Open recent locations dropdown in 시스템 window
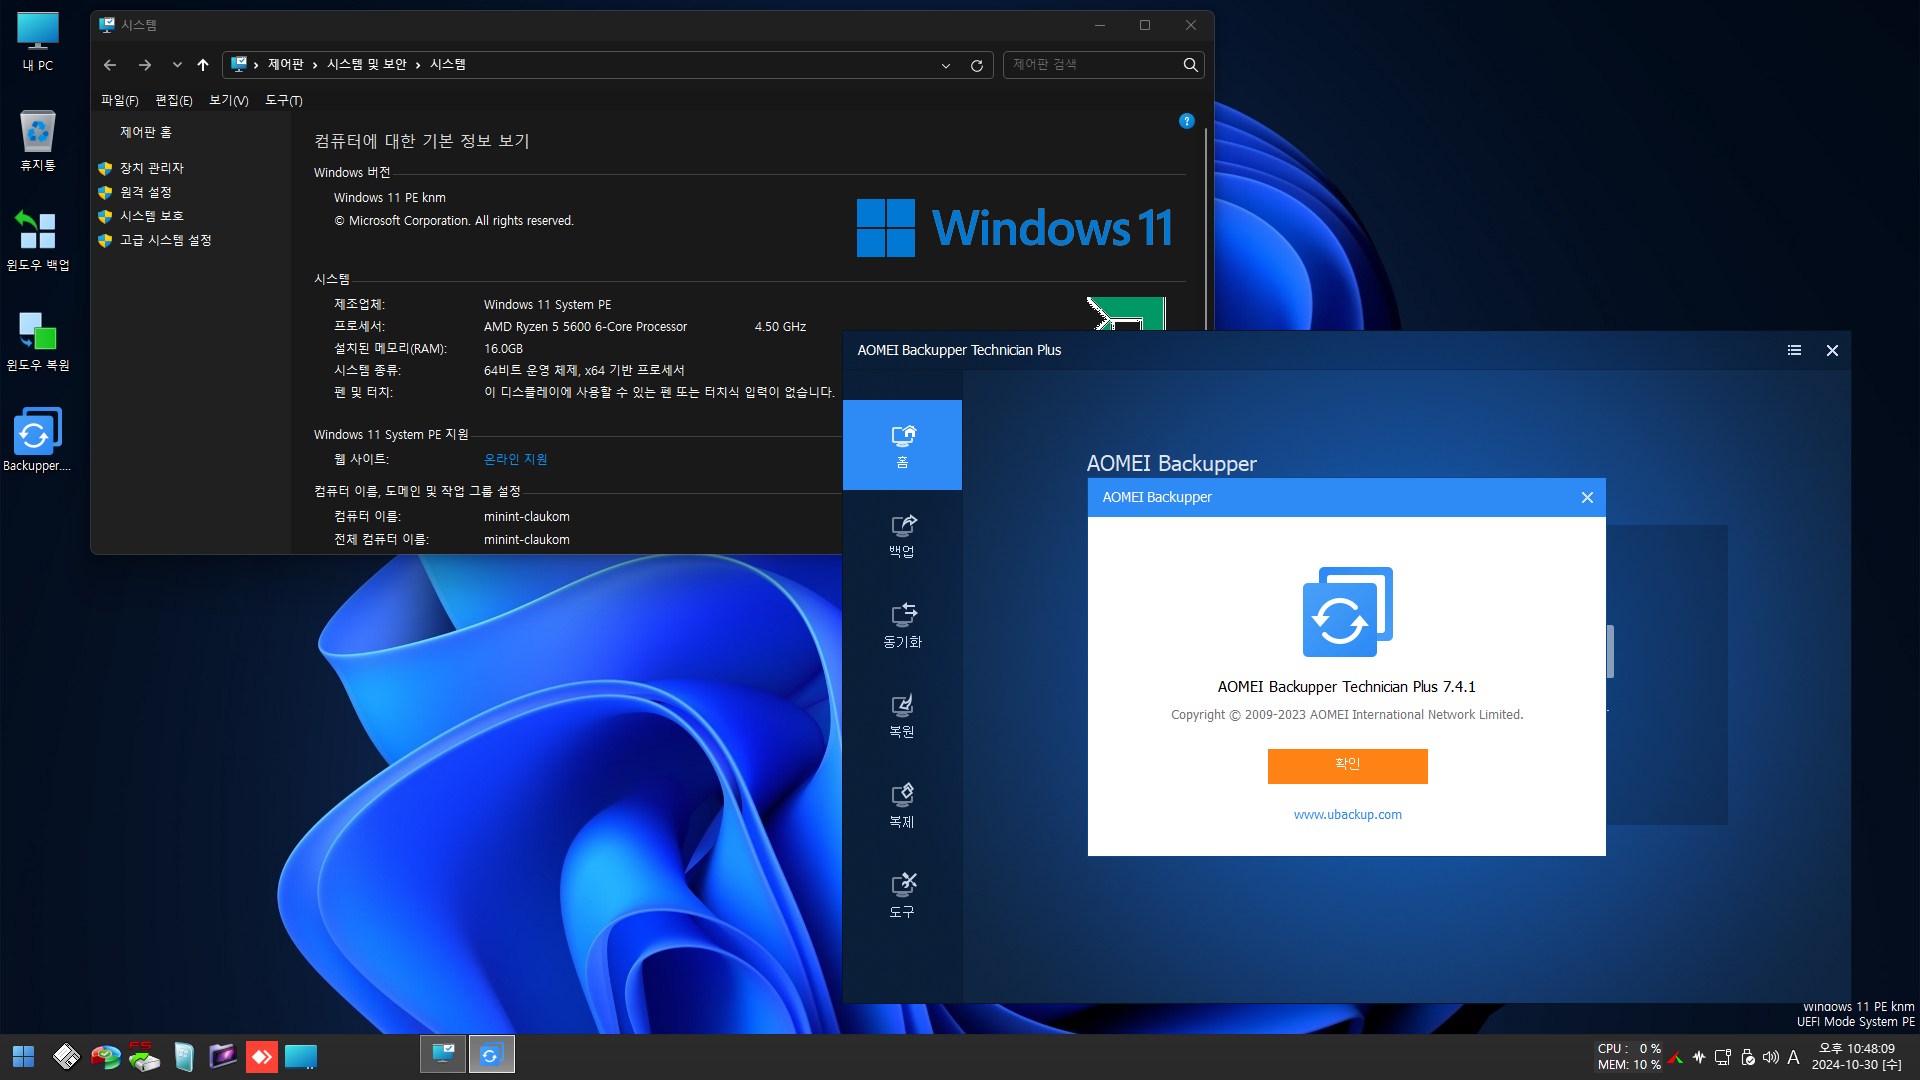1920x1080 pixels. pyautogui.click(x=177, y=65)
